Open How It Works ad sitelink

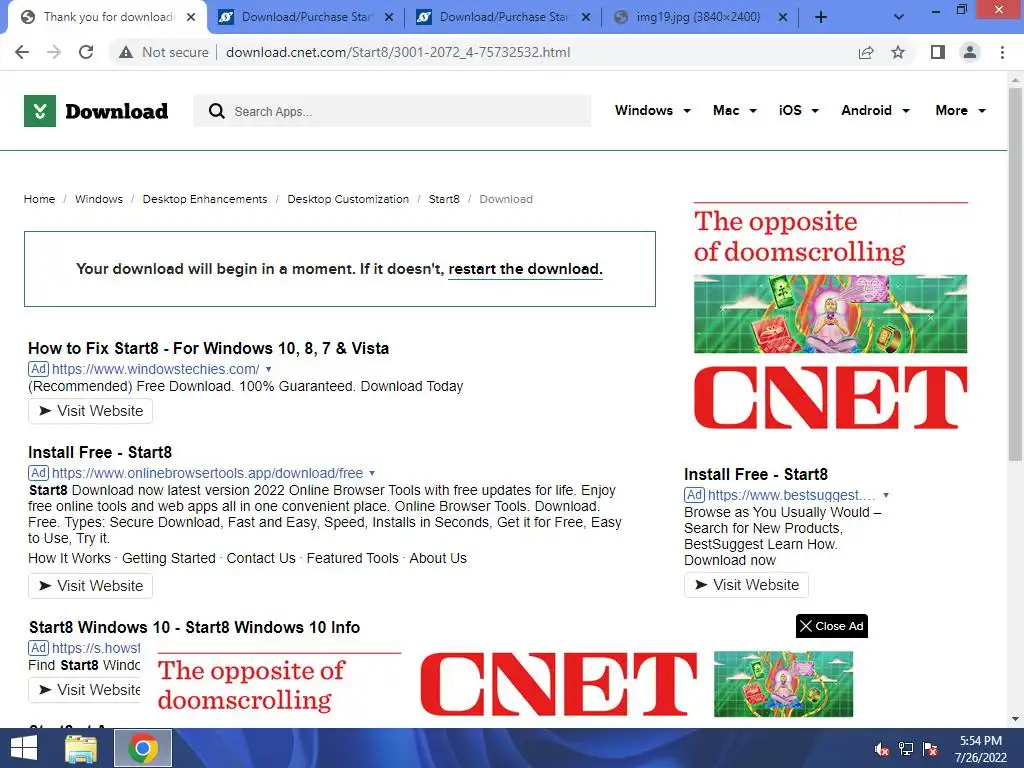pyautogui.click(x=69, y=558)
